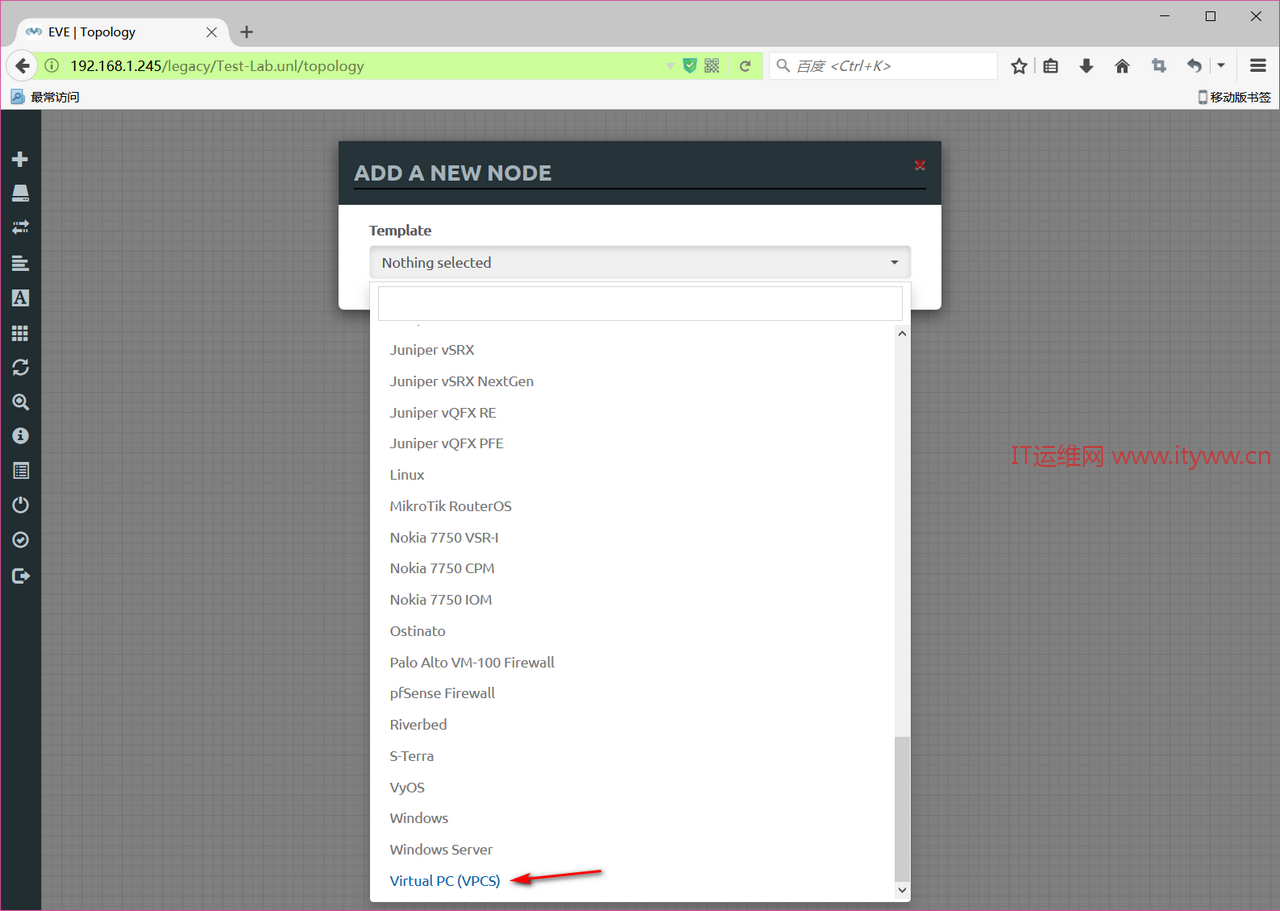This screenshot has width=1280, height=911.
Task: Close the Add a New Node dialog
Action: (920, 165)
